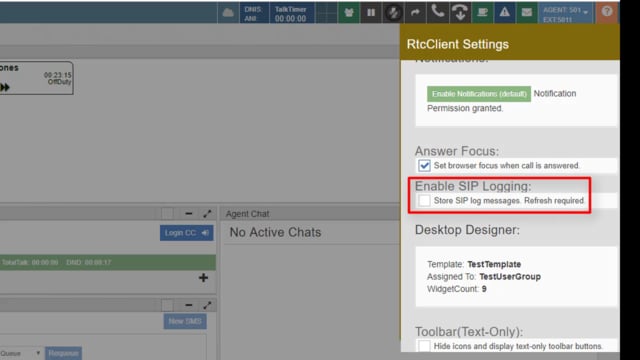Click Enable Notifications (default) button
640x360 pixels.
point(479,94)
